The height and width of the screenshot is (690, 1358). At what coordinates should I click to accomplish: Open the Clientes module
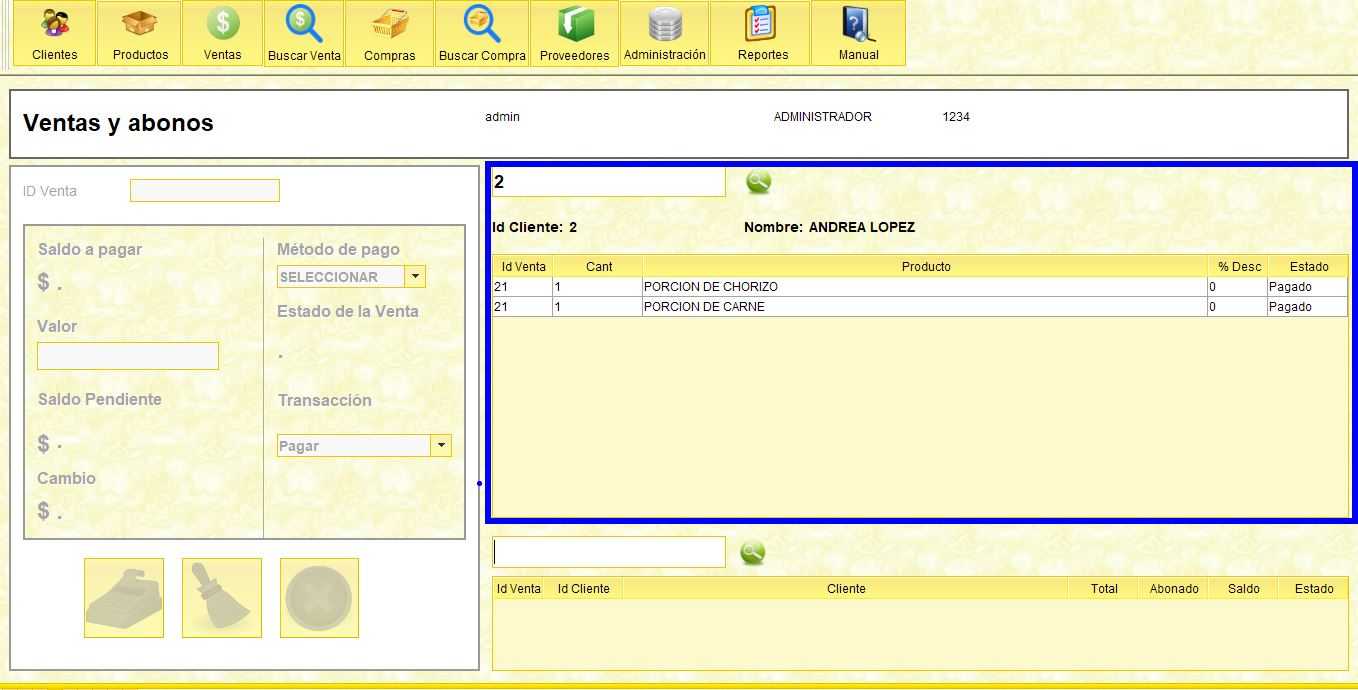54,33
